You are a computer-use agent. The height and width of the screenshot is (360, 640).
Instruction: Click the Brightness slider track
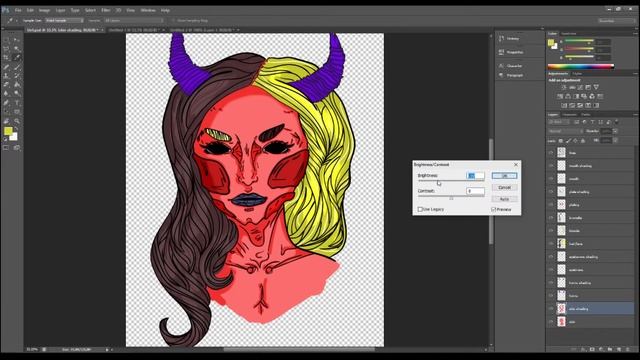451,181
